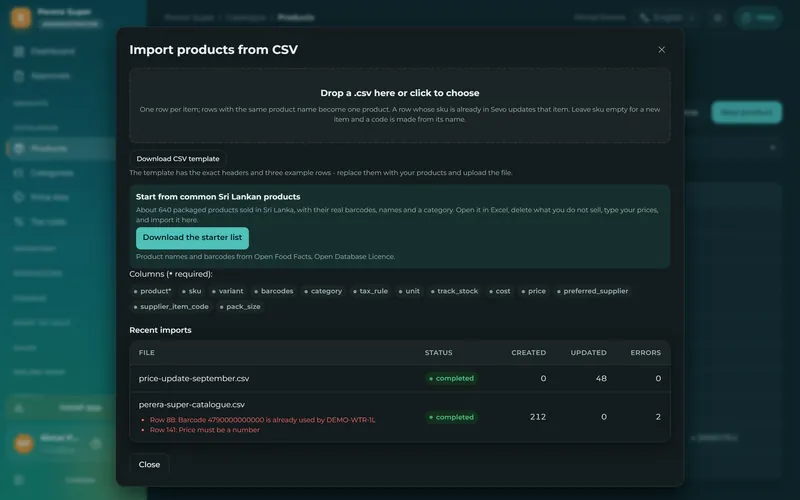Click the CSV drop zone to choose a file
The height and width of the screenshot is (500, 800).
point(399,106)
